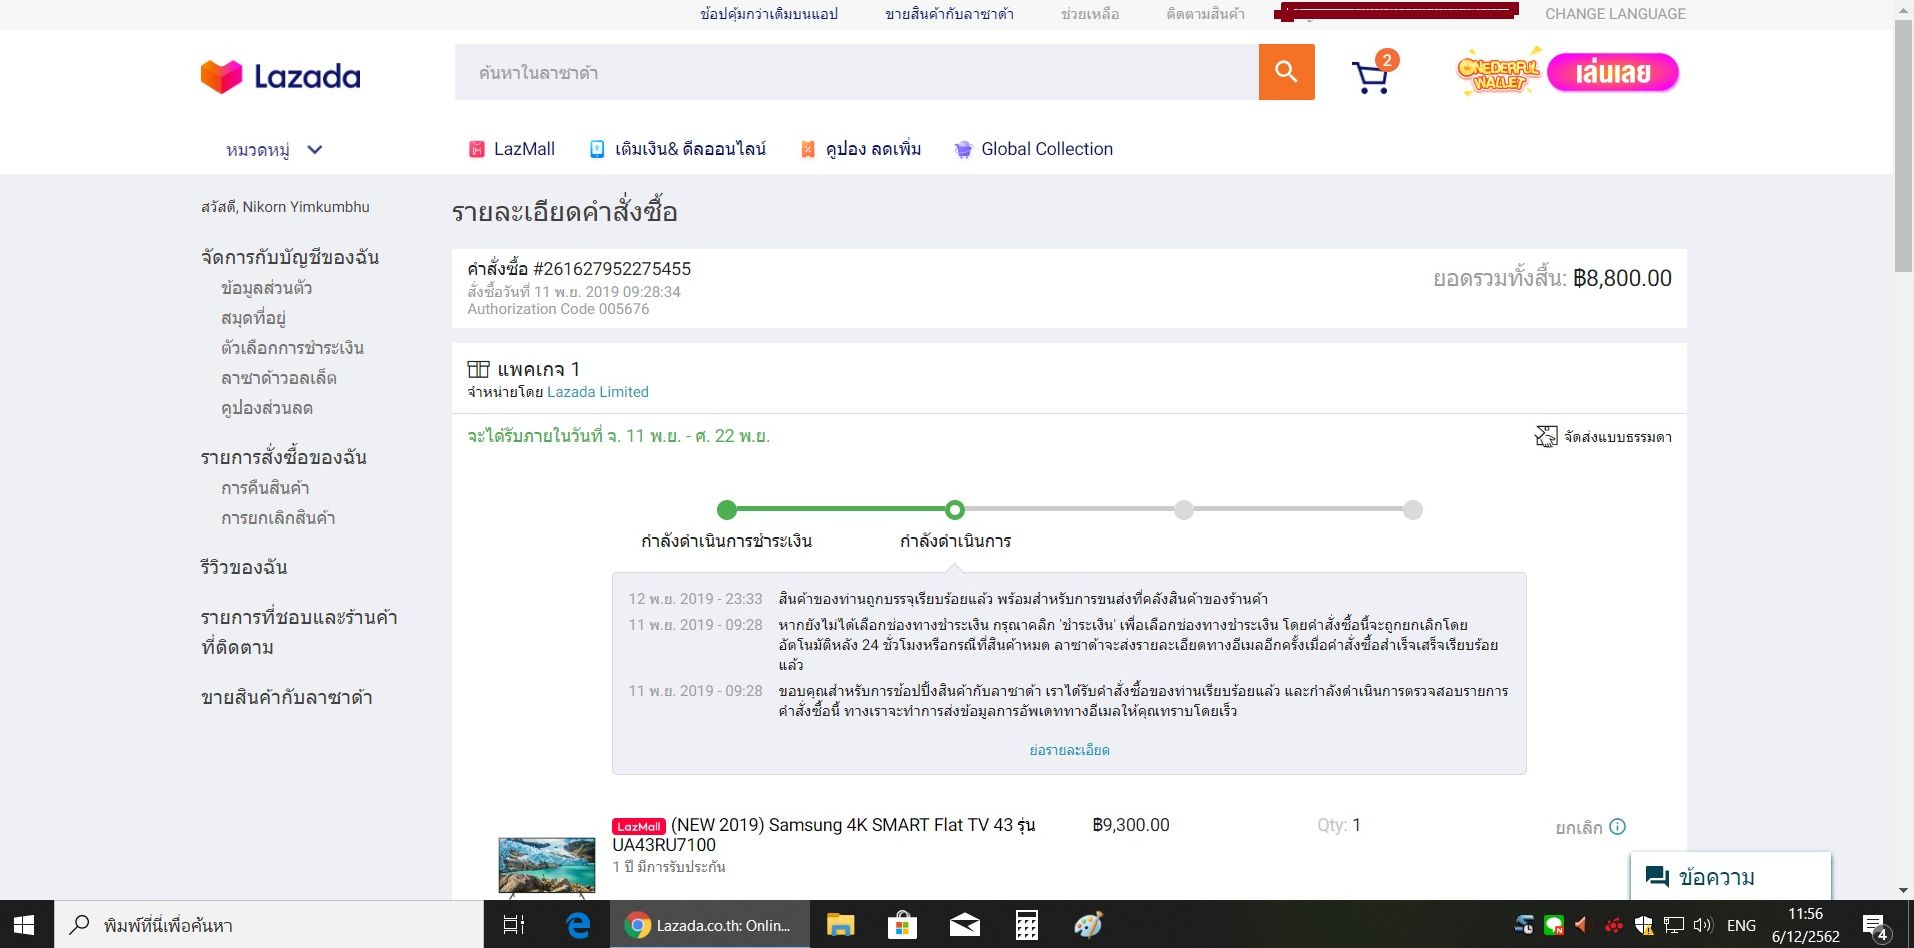The image size is (1914, 948).
Task: Open คูปองส่วนลด in the sidebar
Action: tap(267, 408)
